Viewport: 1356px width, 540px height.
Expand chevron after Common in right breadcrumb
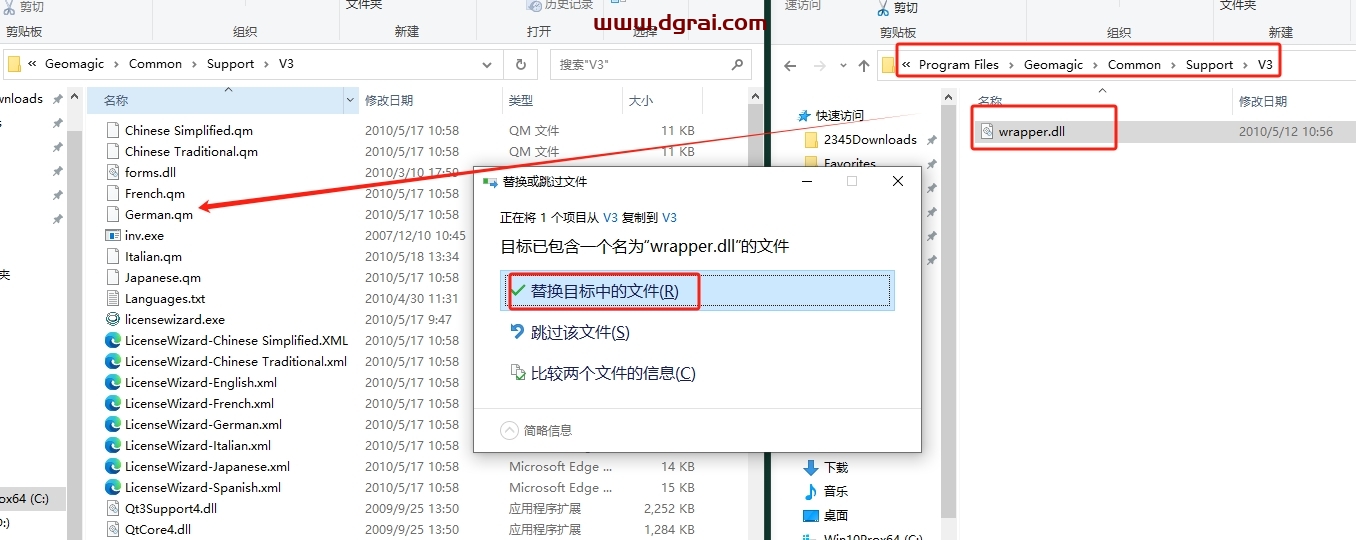1173,65
